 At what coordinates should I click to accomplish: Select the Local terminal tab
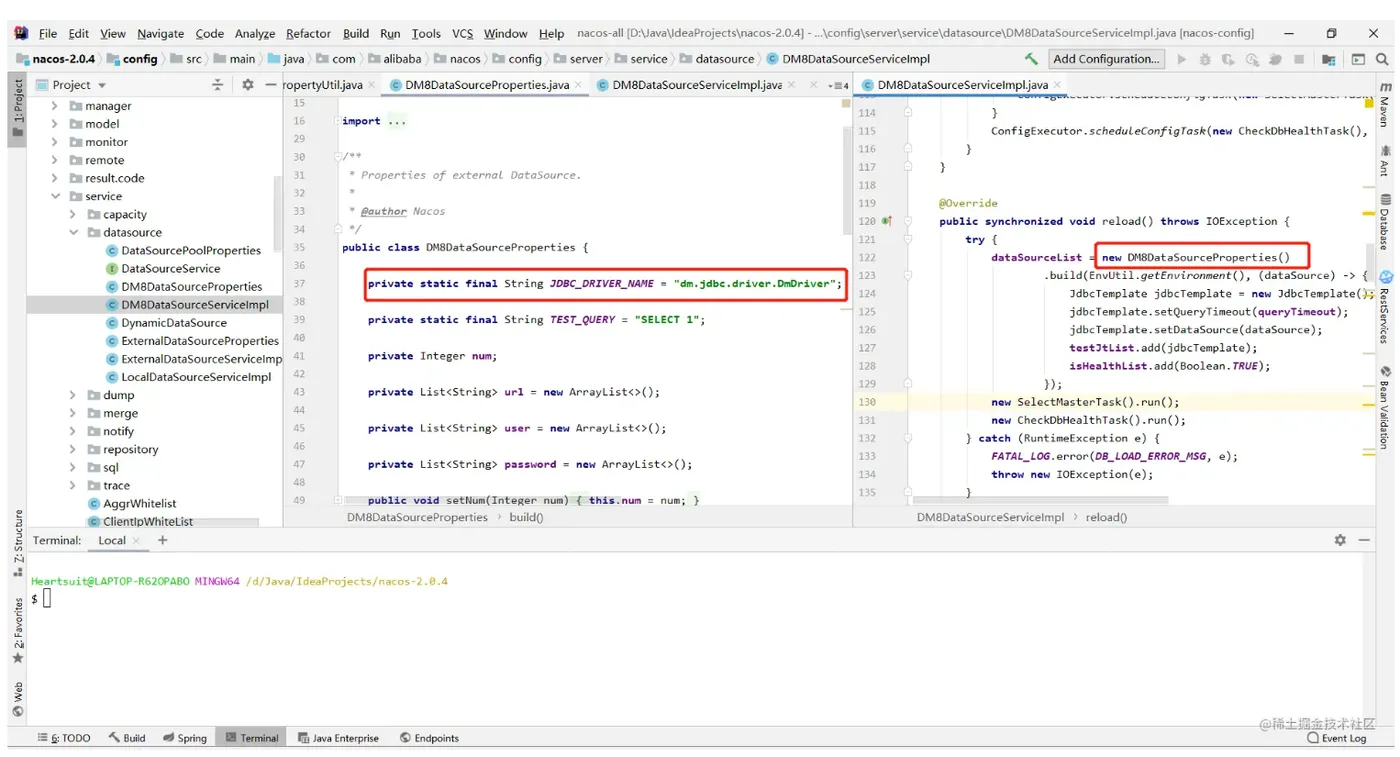(112, 540)
